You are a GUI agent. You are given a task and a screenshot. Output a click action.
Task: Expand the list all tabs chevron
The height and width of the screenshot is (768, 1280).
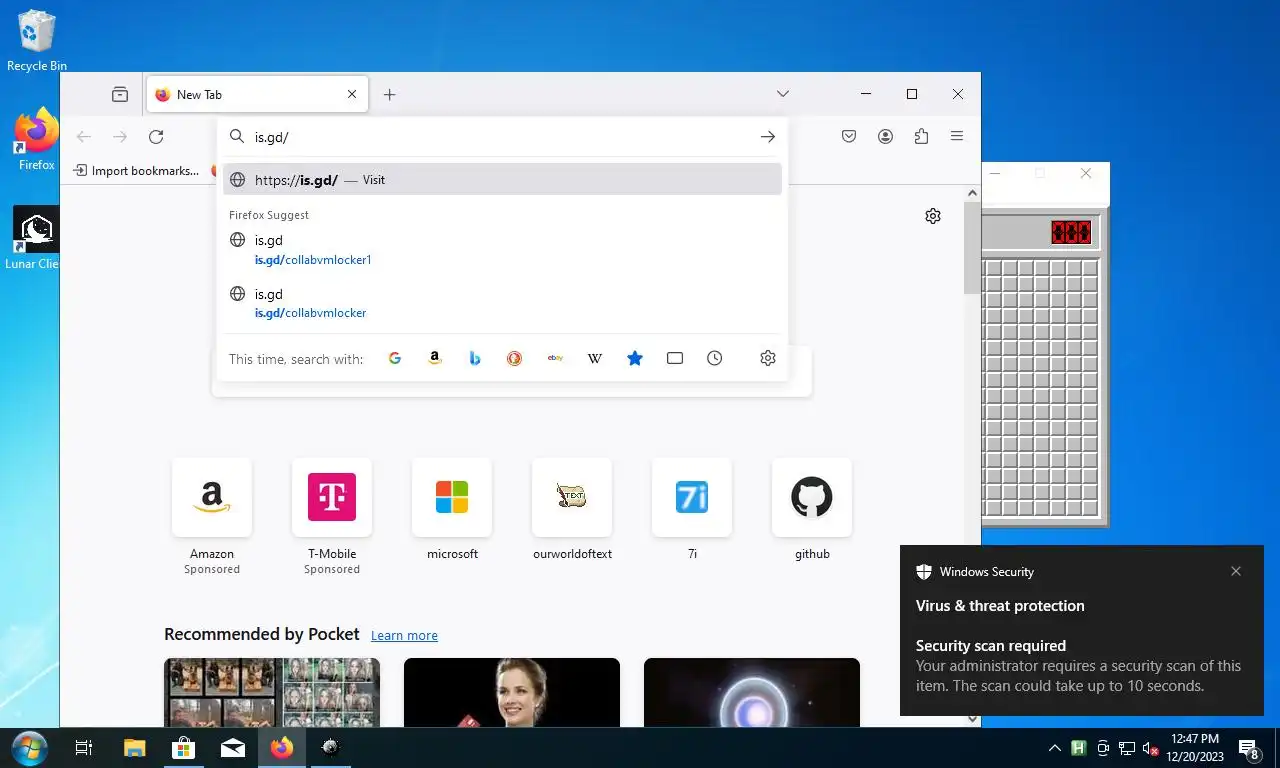[x=783, y=94]
